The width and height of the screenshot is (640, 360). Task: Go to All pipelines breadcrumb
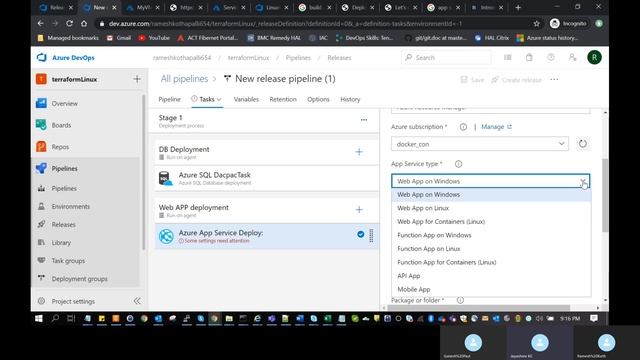pyautogui.click(x=184, y=79)
